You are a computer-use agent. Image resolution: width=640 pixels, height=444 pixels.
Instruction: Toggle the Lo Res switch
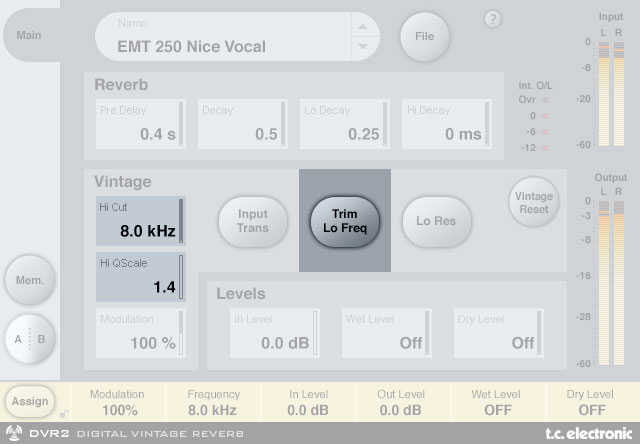pos(436,220)
